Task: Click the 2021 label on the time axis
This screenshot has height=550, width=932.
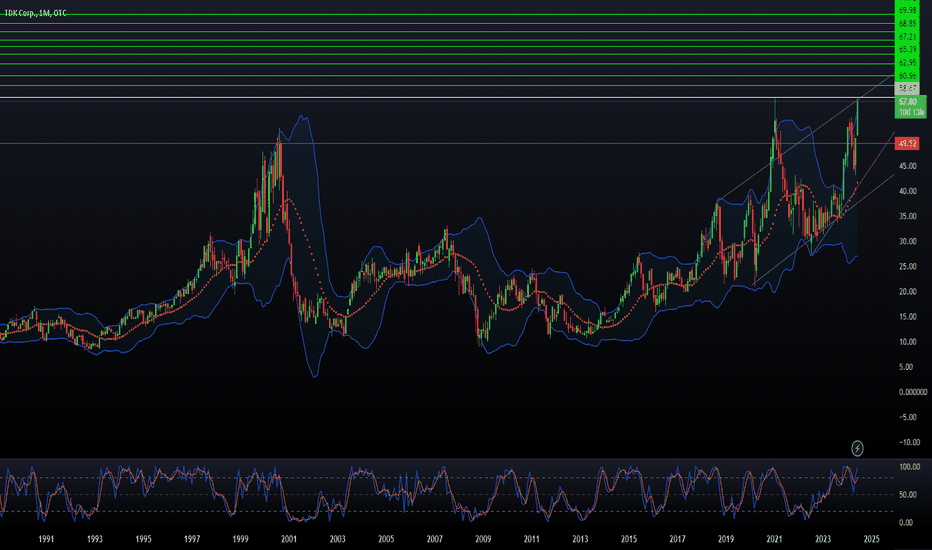Action: [774, 539]
